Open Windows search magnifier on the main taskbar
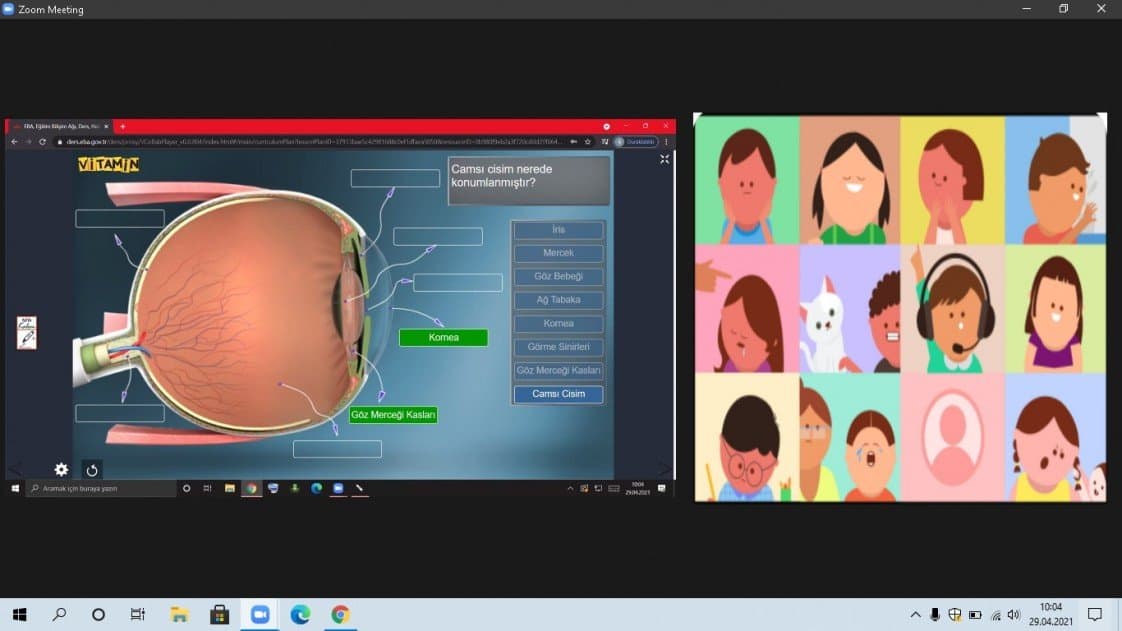Viewport: 1122px width, 631px height. (59, 615)
